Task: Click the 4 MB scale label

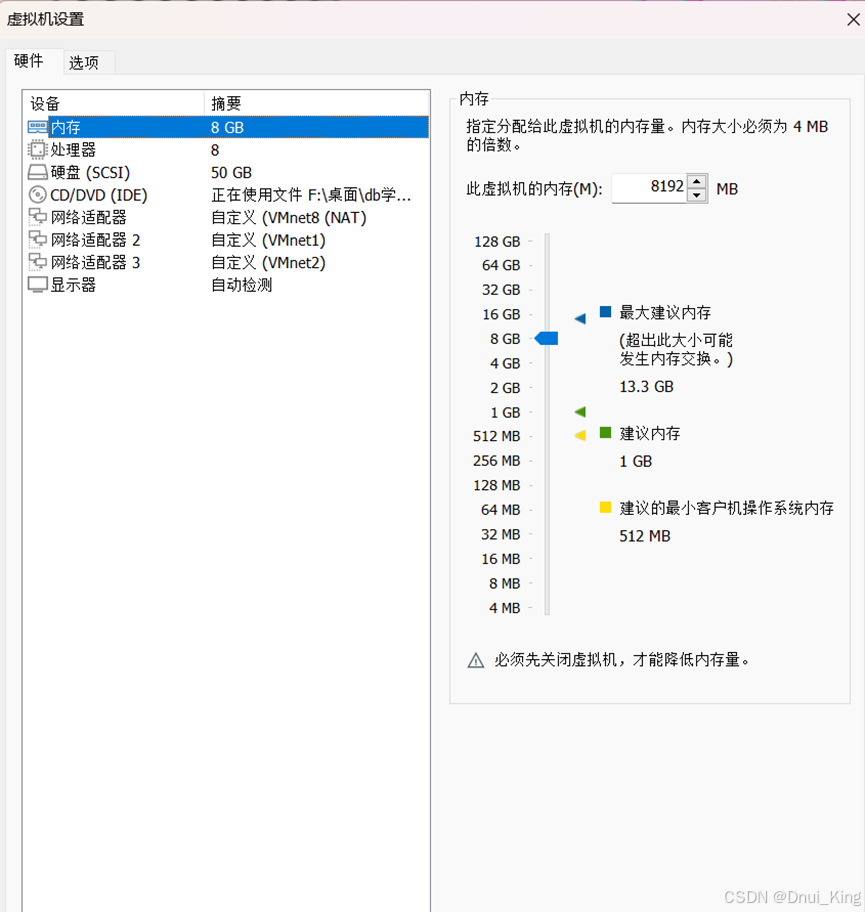Action: coord(504,608)
